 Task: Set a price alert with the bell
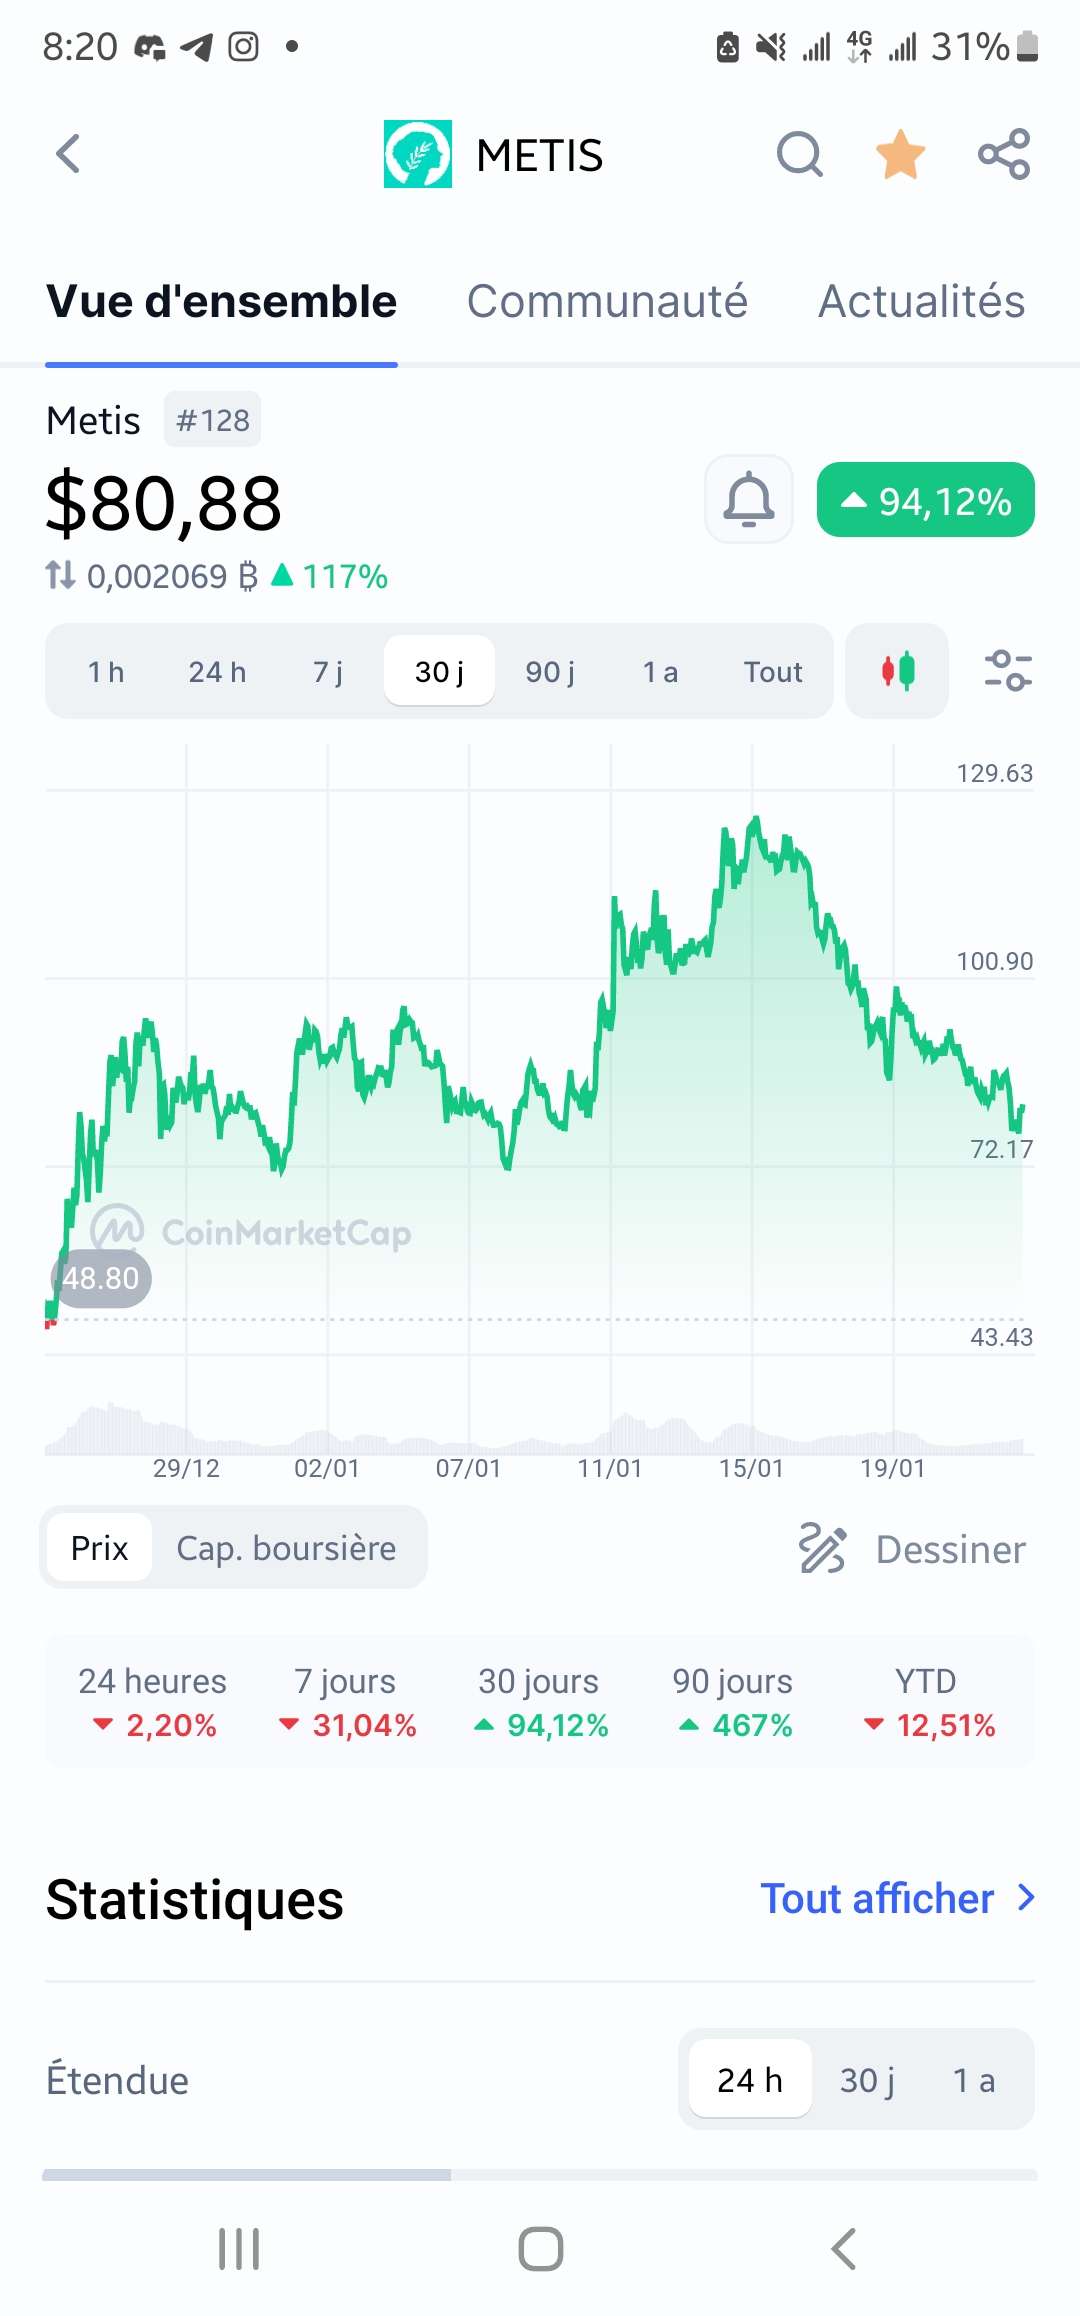point(749,500)
